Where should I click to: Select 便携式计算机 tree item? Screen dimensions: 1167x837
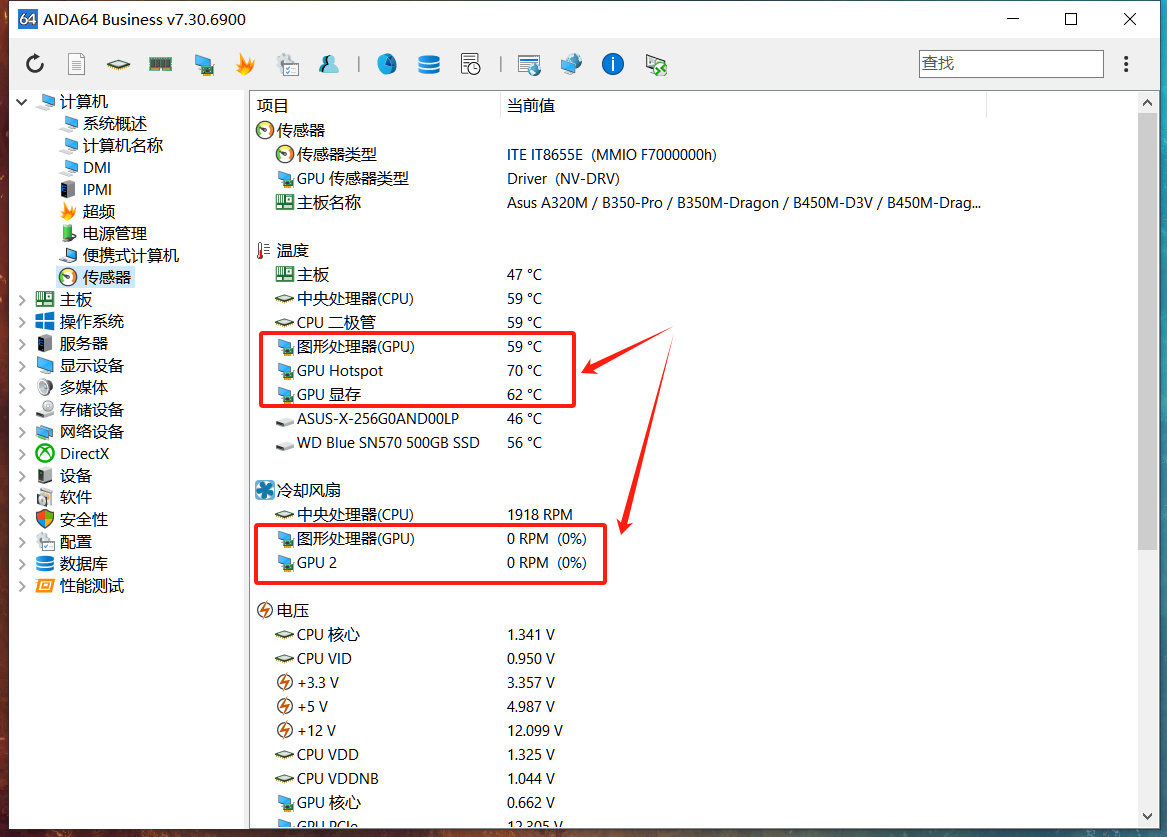coord(131,255)
